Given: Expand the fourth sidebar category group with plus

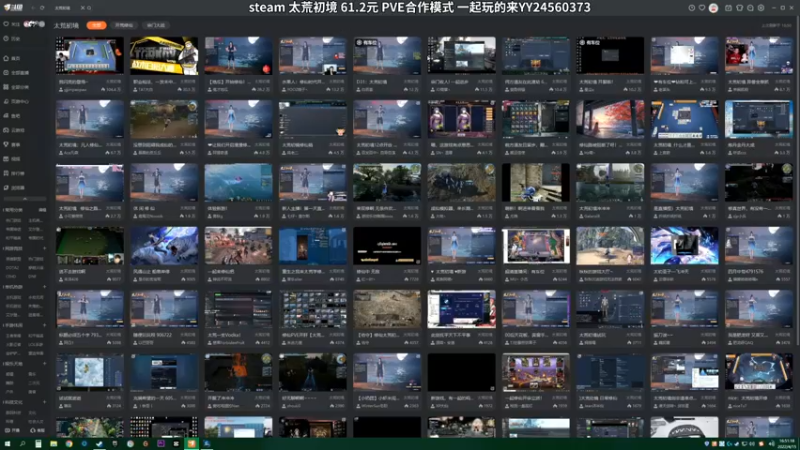Looking at the screenshot, I should (x=44, y=325).
